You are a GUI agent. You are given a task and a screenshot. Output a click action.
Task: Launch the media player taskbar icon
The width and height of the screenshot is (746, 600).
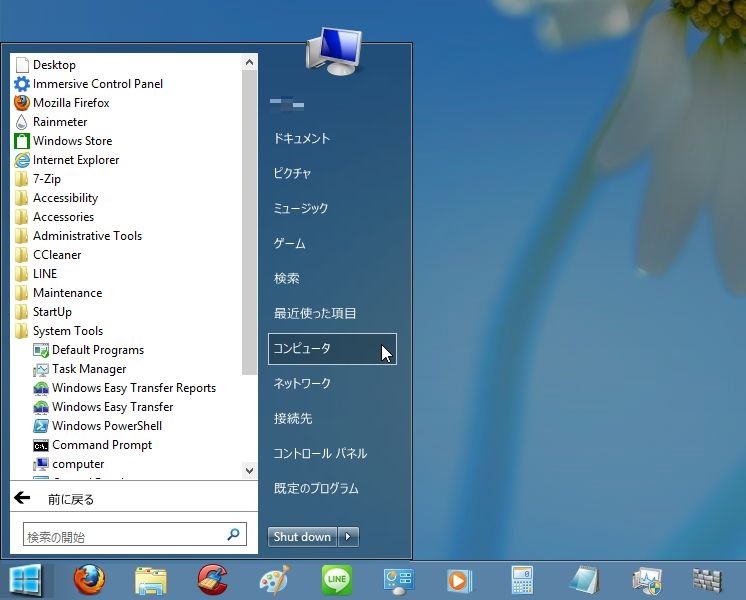(460, 580)
